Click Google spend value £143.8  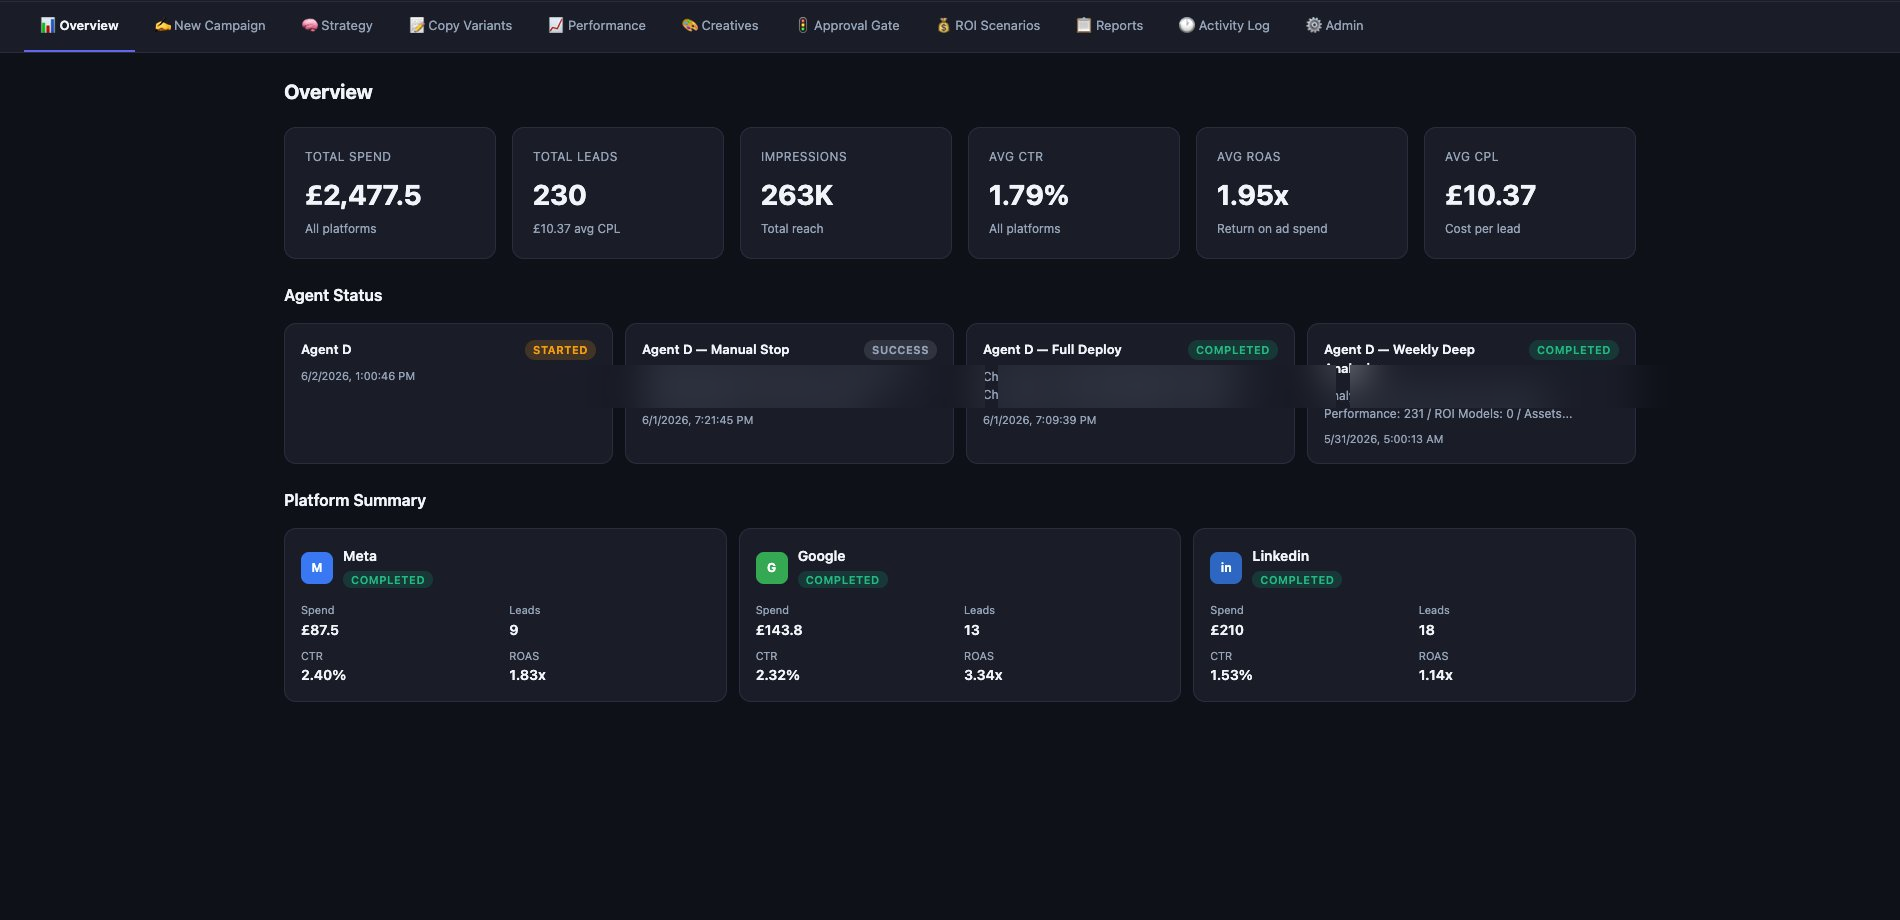[x=779, y=630]
